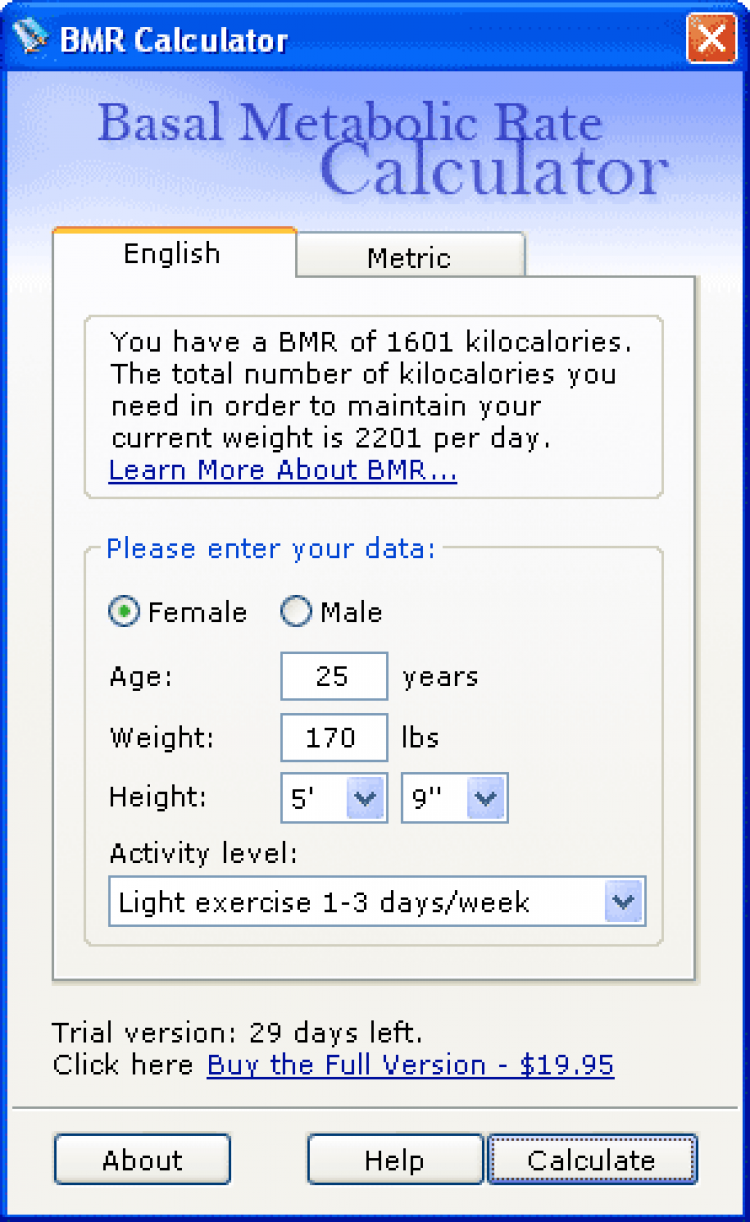
Task: Choose the Male radio button
Action: (x=297, y=612)
